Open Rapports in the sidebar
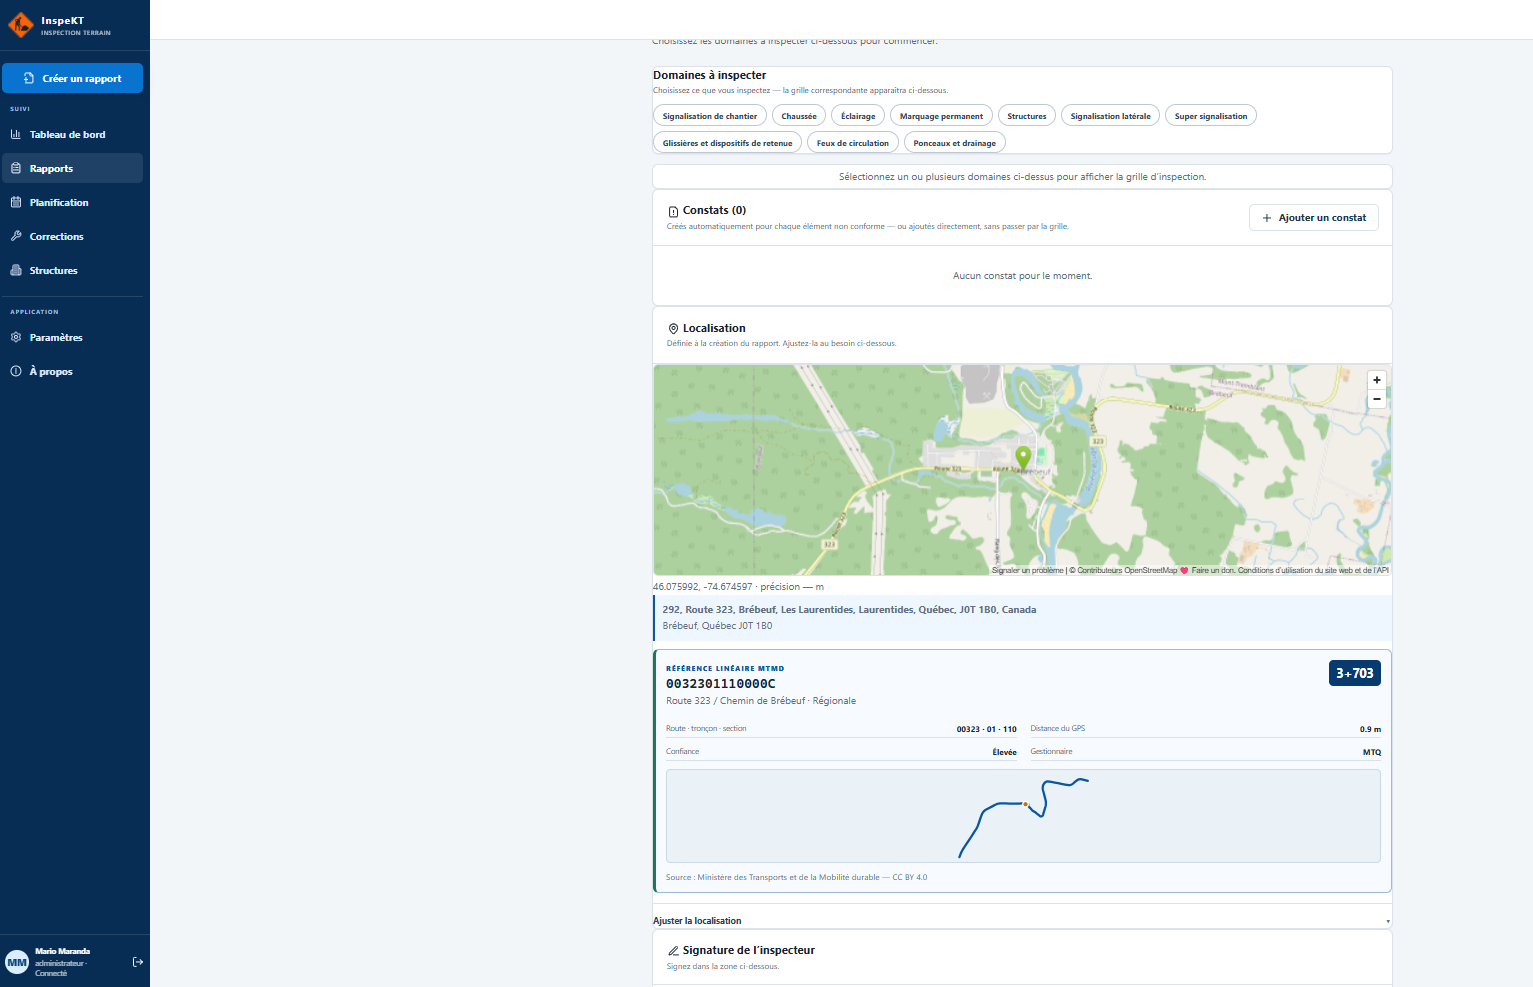Screen dimensions: 1533x987 [72, 168]
